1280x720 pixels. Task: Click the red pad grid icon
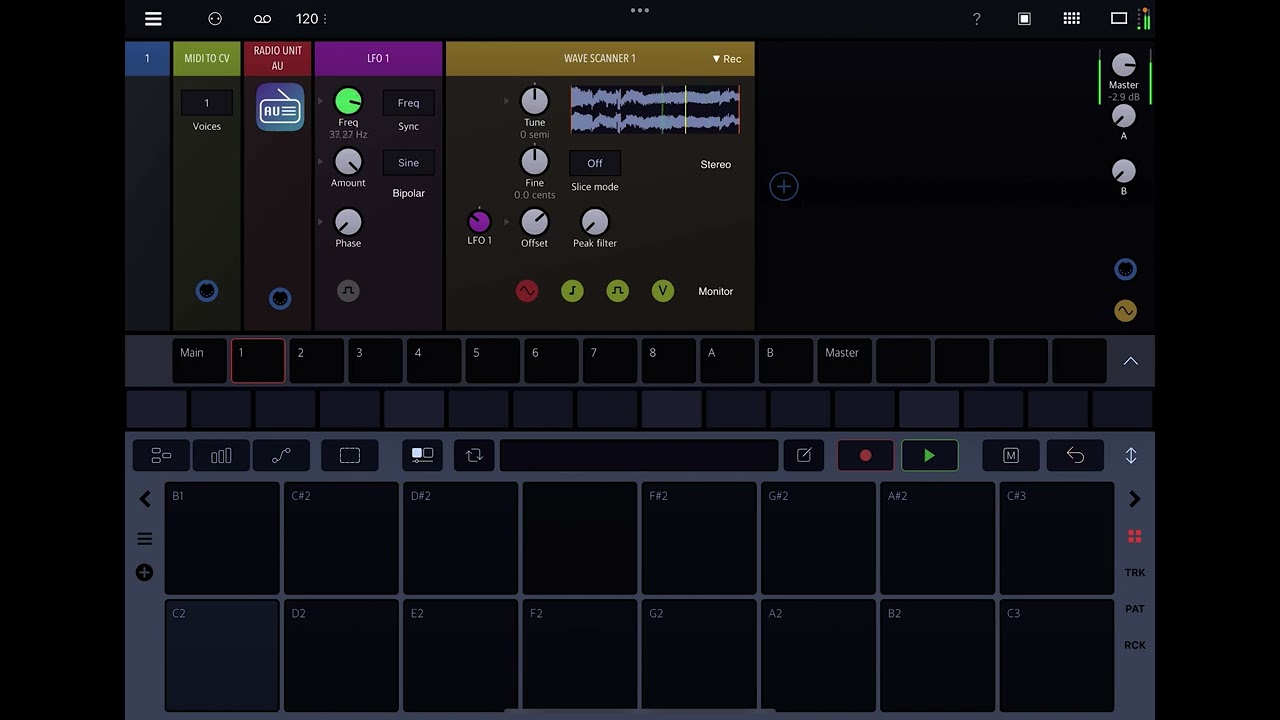pyautogui.click(x=1134, y=537)
